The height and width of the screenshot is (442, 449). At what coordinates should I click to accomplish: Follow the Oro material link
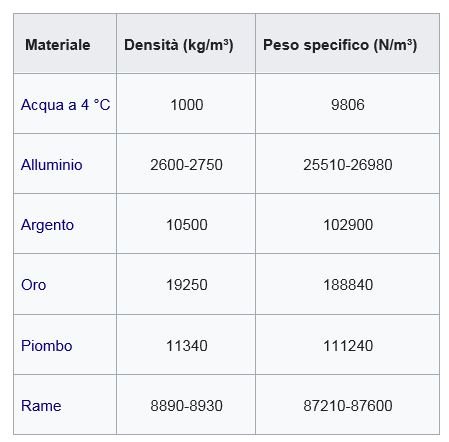33,285
